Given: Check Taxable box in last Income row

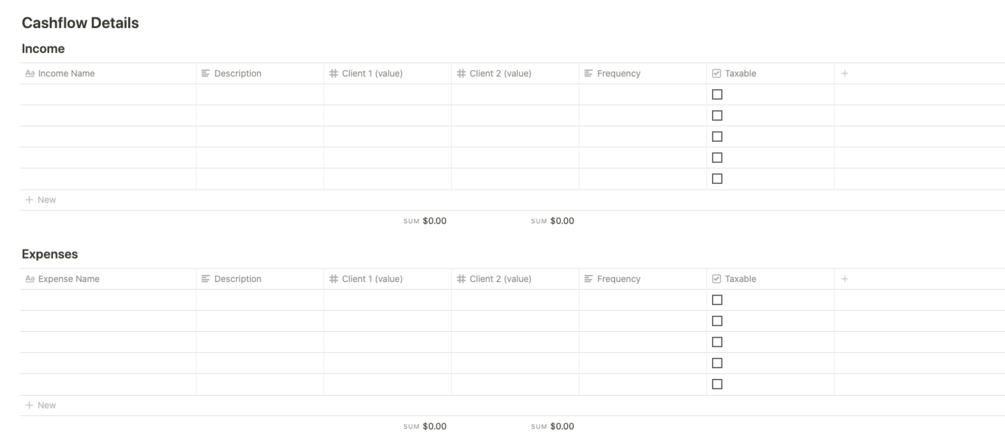Looking at the screenshot, I should [x=717, y=179].
